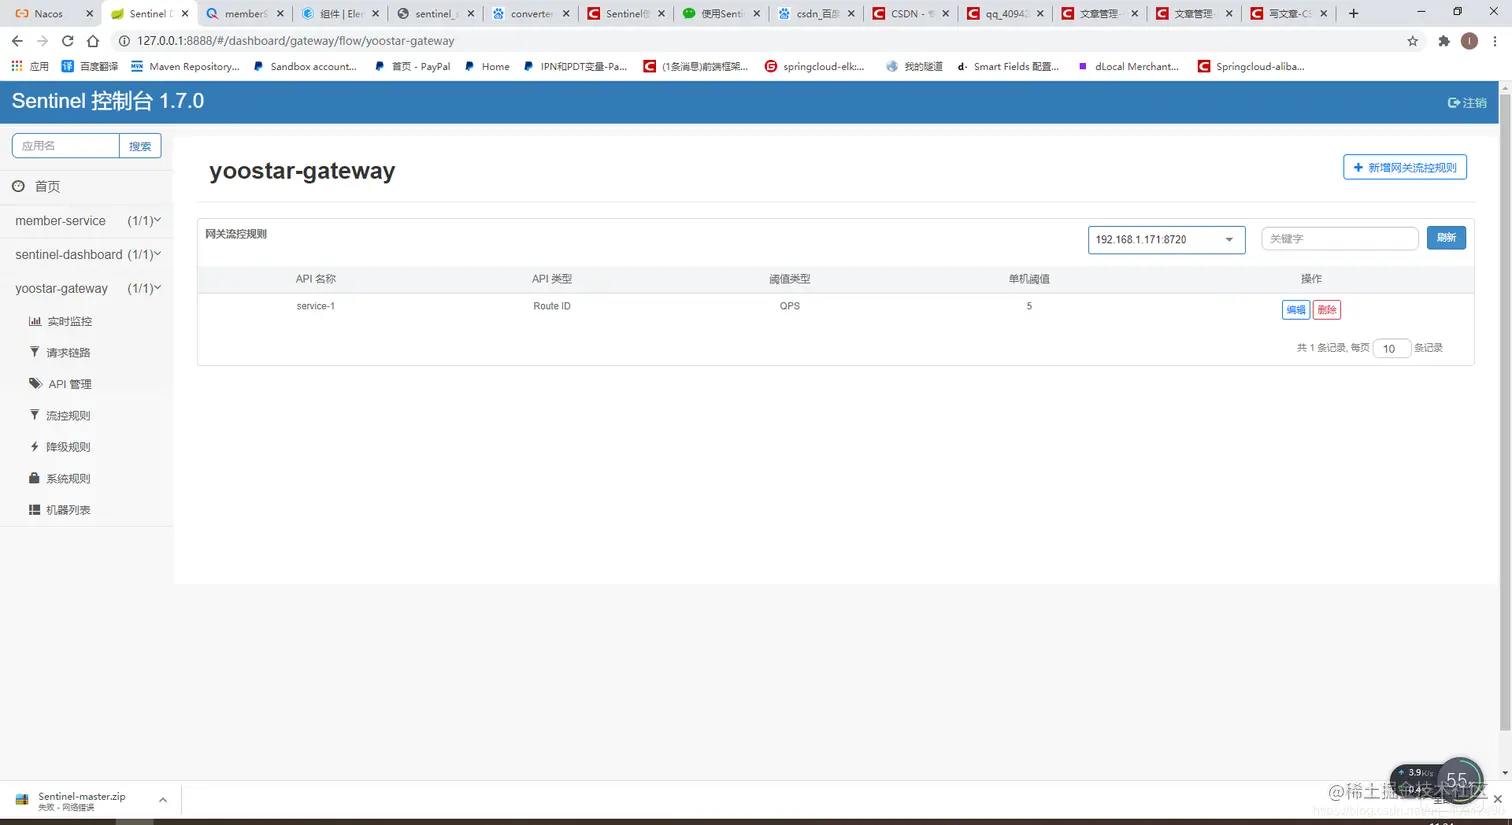Focus the 应用名 search field
This screenshot has width=1512, height=825.
coord(66,146)
